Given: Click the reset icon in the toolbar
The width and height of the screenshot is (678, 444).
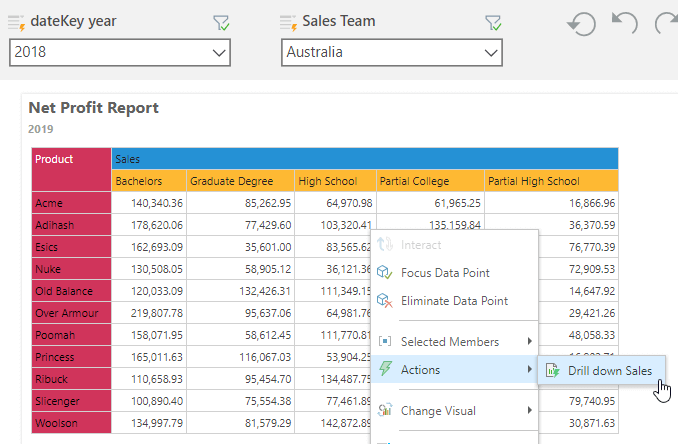Looking at the screenshot, I should (582, 24).
